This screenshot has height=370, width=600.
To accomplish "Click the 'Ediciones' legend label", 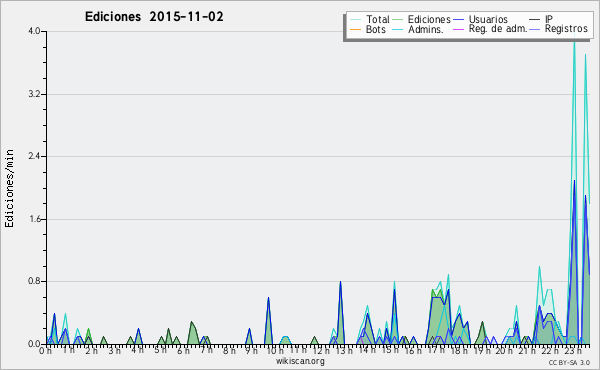I will tap(429, 19).
